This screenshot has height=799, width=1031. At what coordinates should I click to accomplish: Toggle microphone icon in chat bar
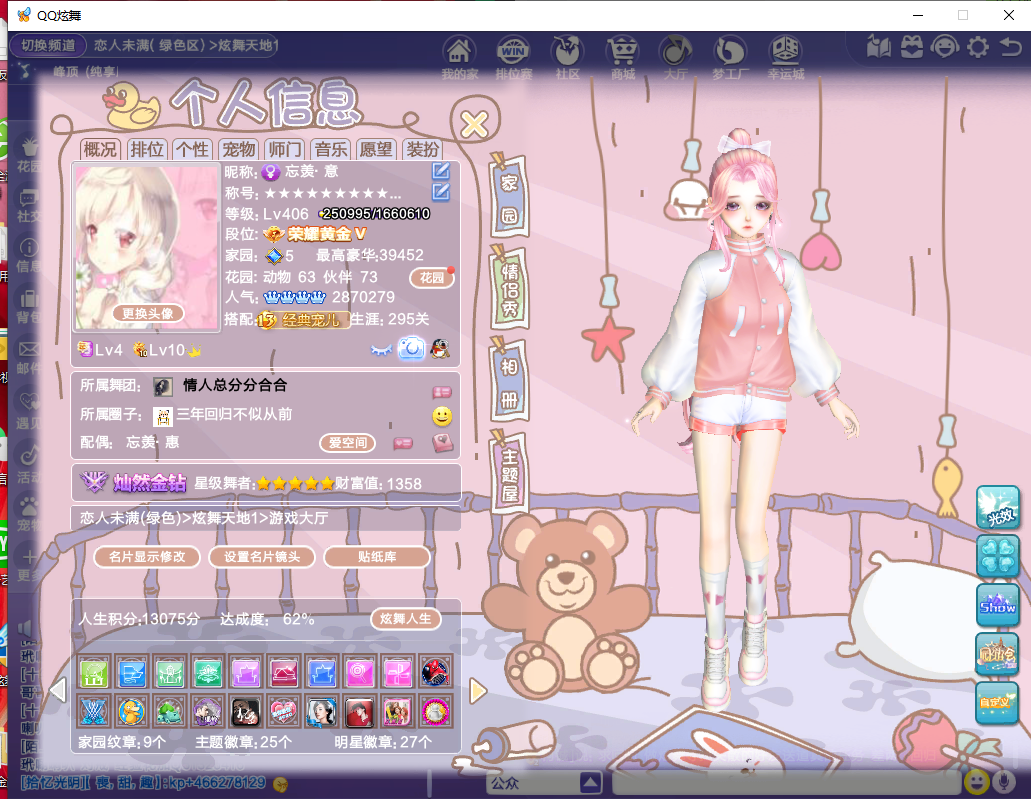pos(1003,782)
